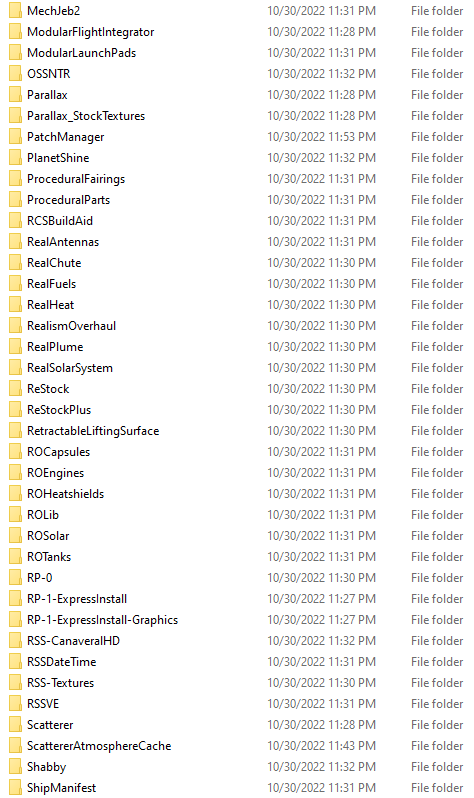Screen dimensions: 474x798
Task: Select the ProceduralFairings folder name
Action: [x=76, y=179]
